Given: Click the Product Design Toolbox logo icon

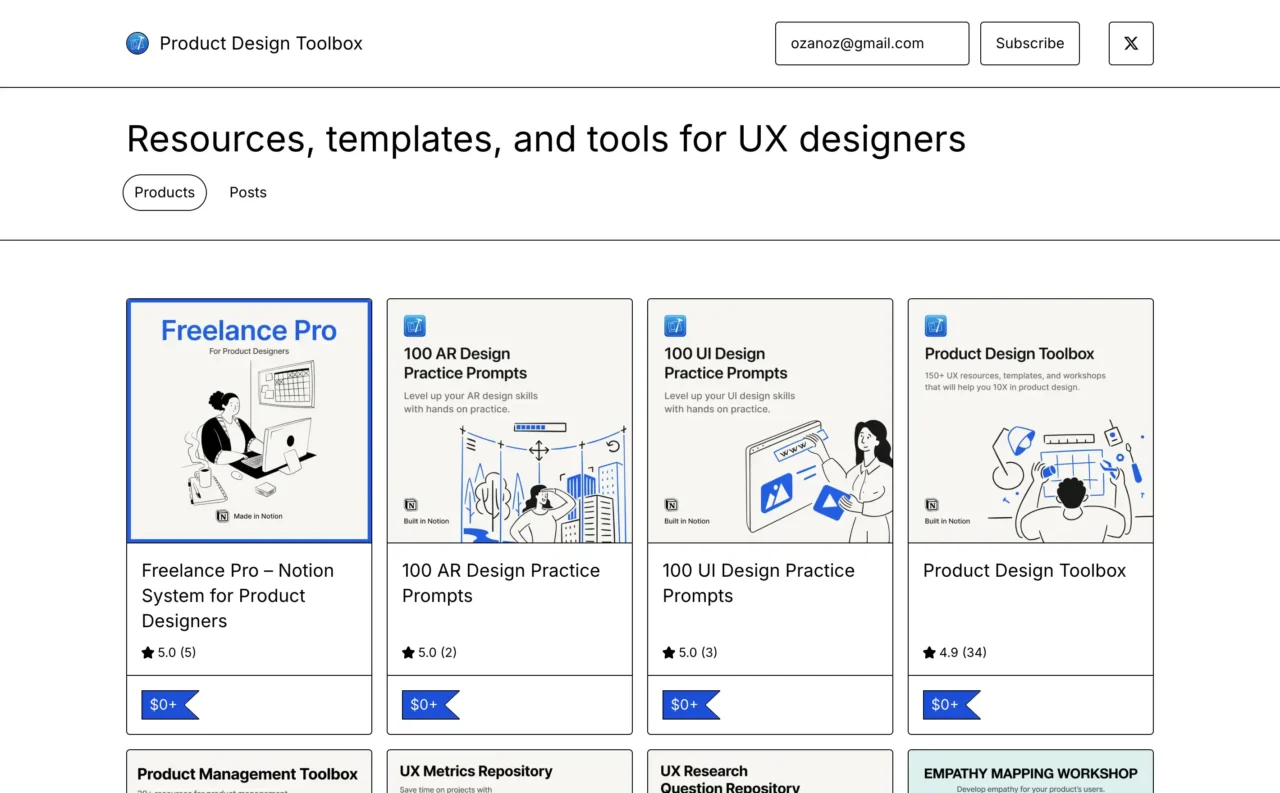Looking at the screenshot, I should (137, 43).
